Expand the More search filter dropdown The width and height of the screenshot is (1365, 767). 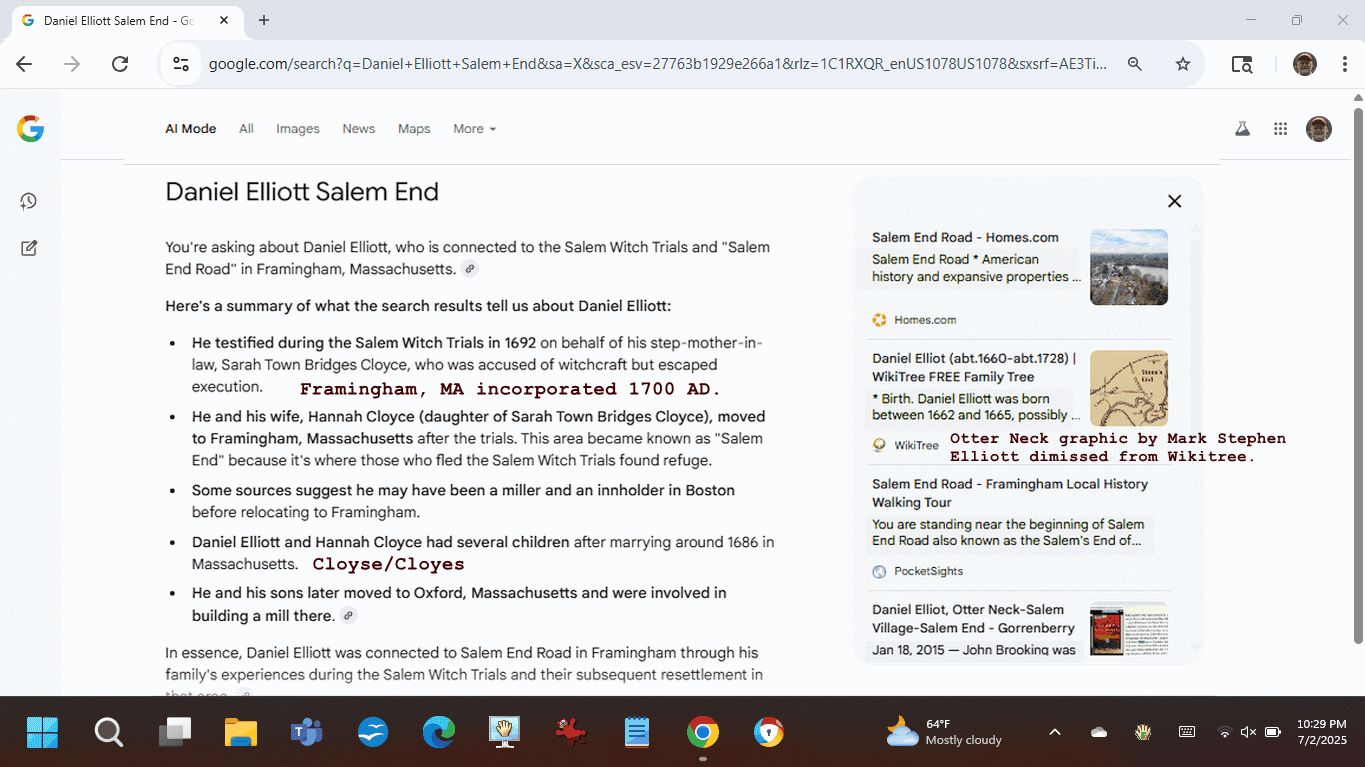474,129
